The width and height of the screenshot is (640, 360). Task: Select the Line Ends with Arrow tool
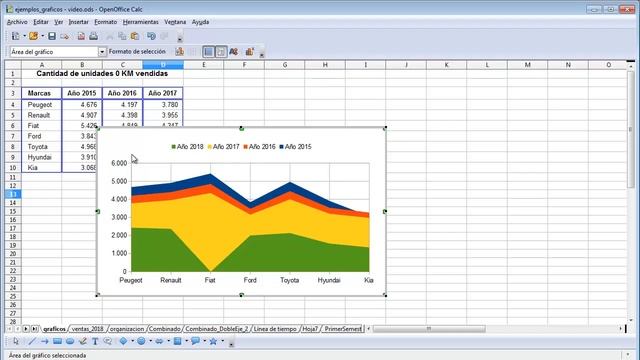44,341
